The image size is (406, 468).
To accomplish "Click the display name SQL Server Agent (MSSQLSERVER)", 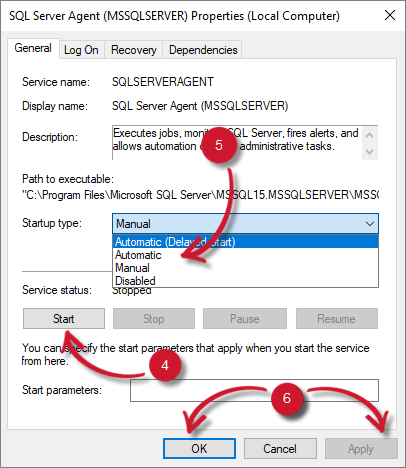I will pos(200,106).
